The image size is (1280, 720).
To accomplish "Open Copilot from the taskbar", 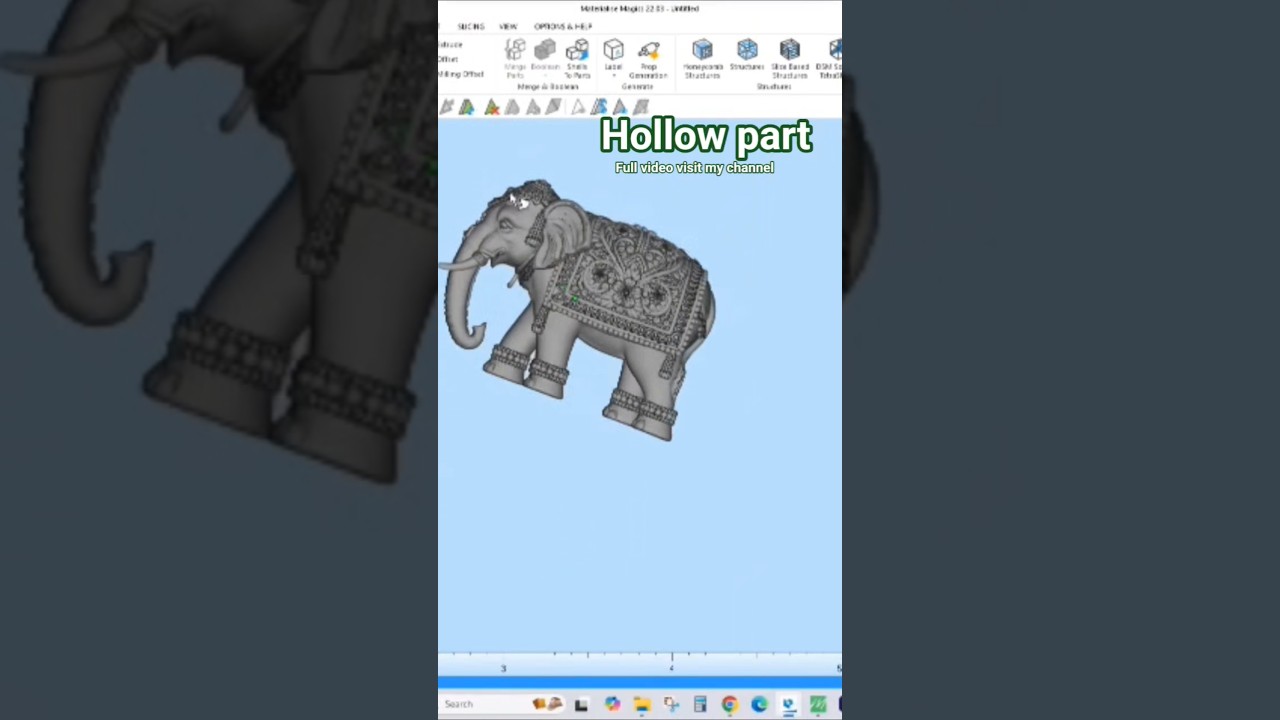I will pyautogui.click(x=612, y=705).
